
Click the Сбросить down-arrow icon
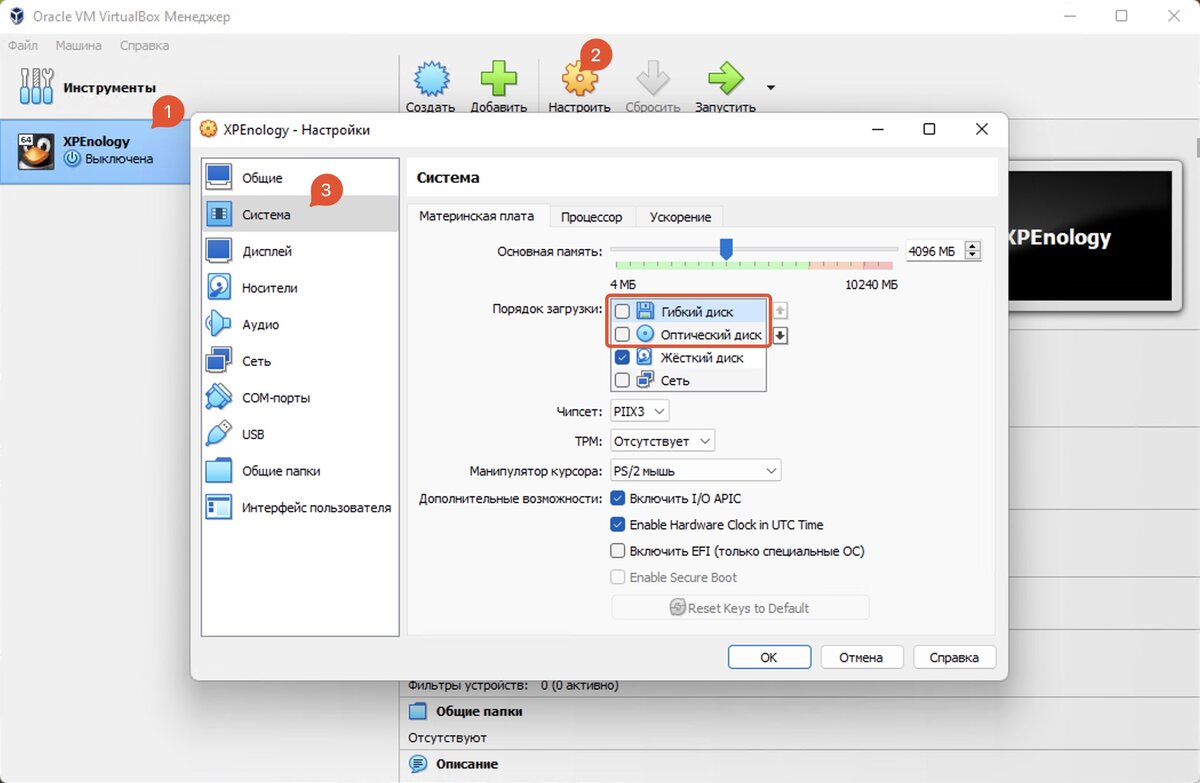point(653,78)
